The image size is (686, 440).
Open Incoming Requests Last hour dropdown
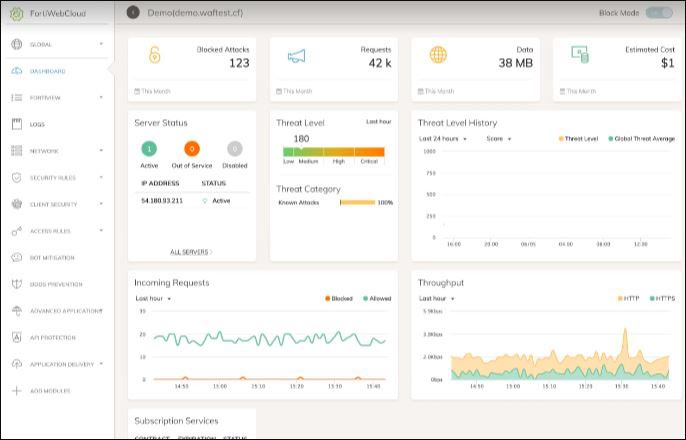point(153,298)
